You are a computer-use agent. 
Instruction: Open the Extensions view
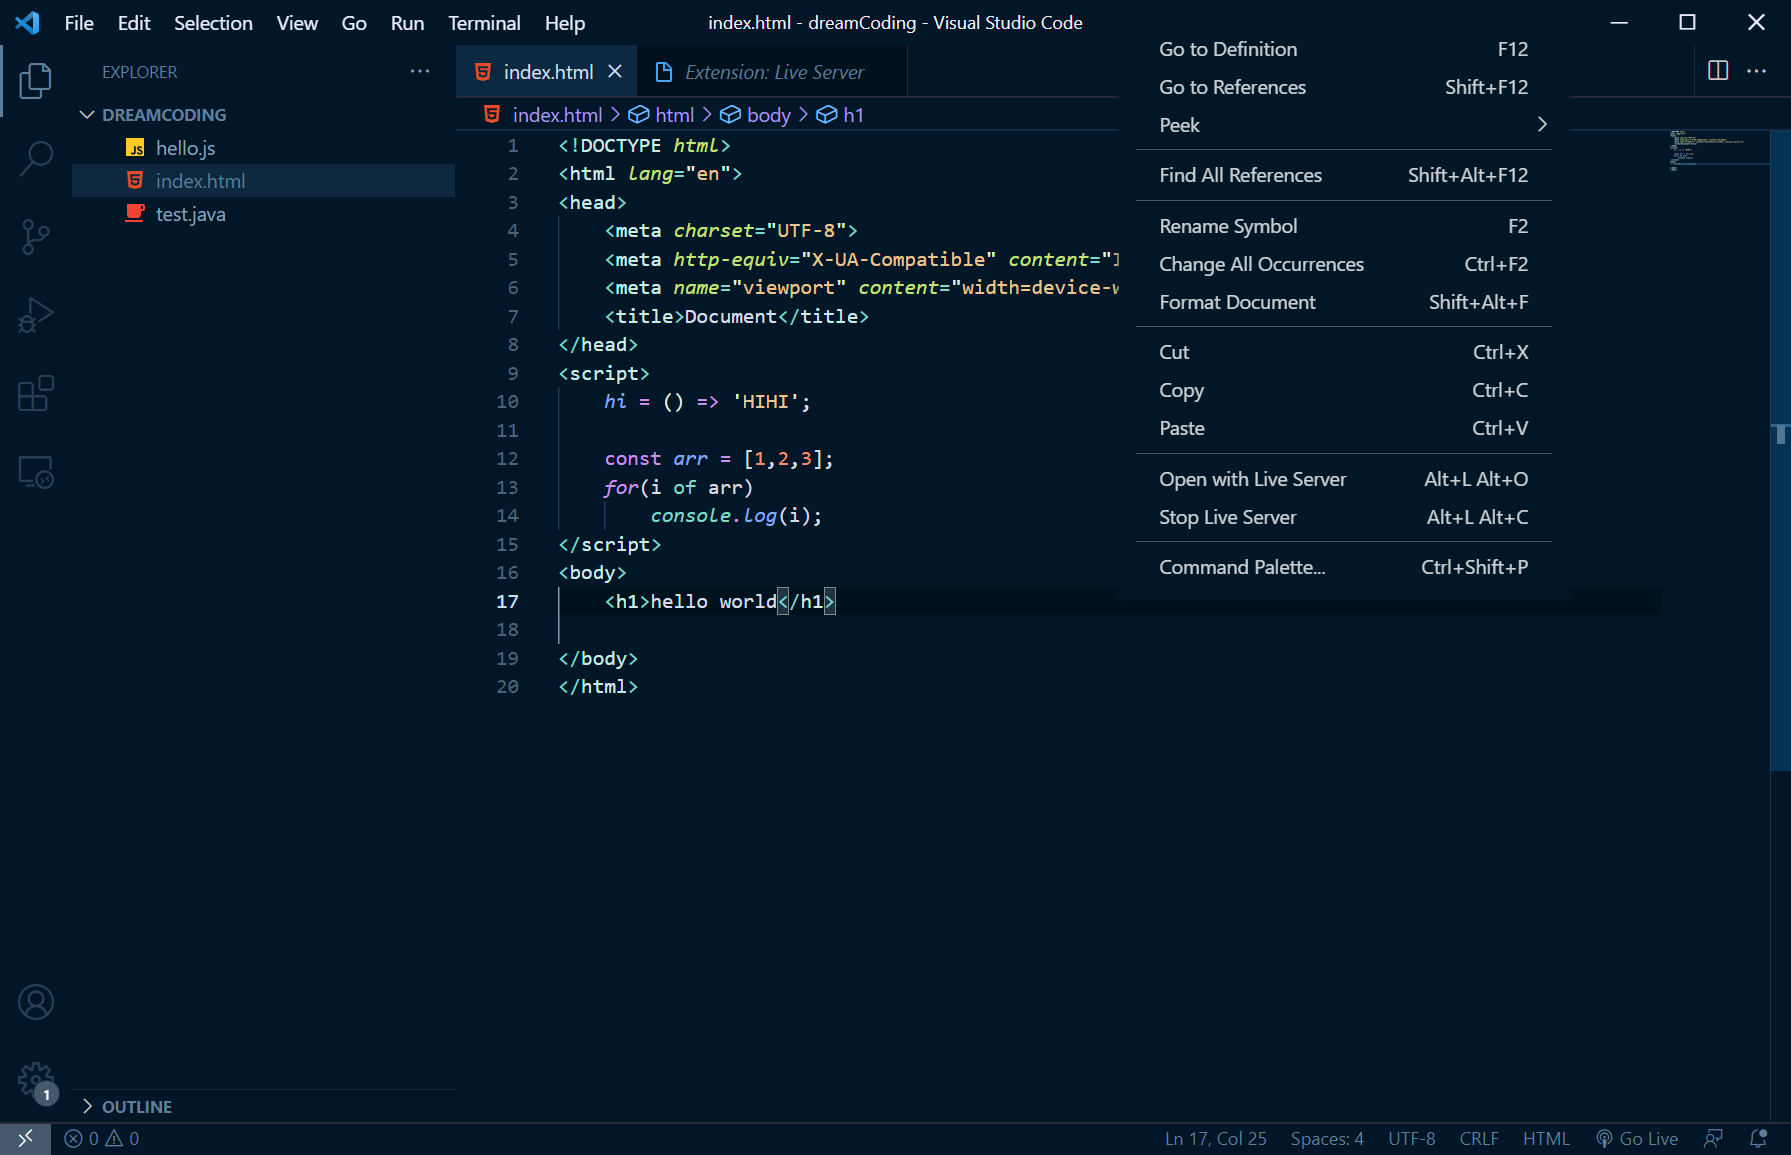35,393
